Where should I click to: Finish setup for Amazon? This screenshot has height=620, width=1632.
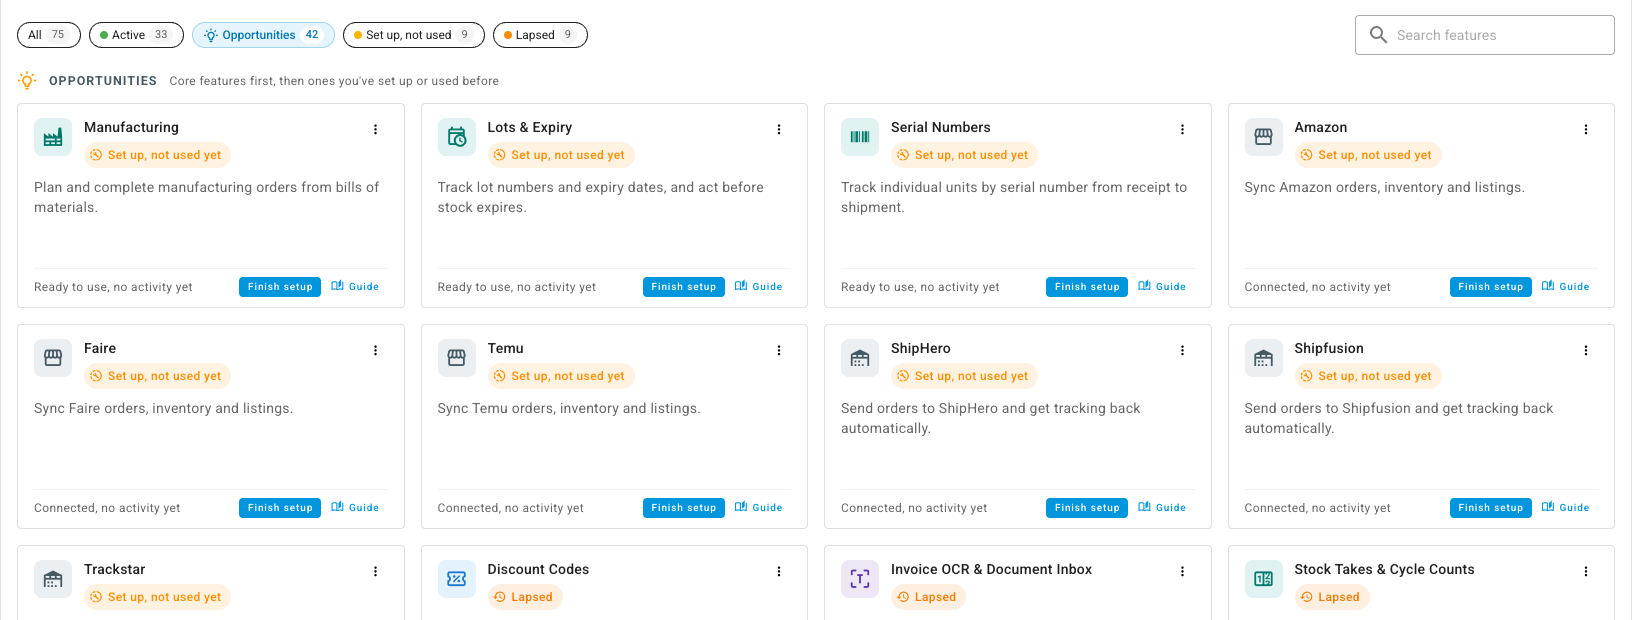[x=1491, y=287]
